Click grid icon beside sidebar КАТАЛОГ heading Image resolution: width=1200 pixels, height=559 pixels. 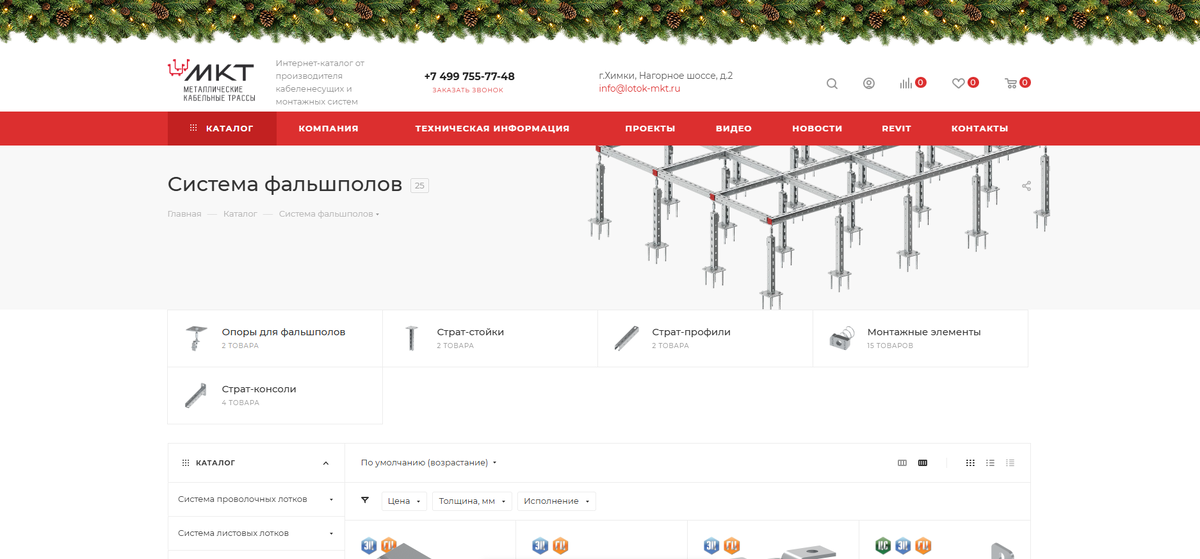185,464
